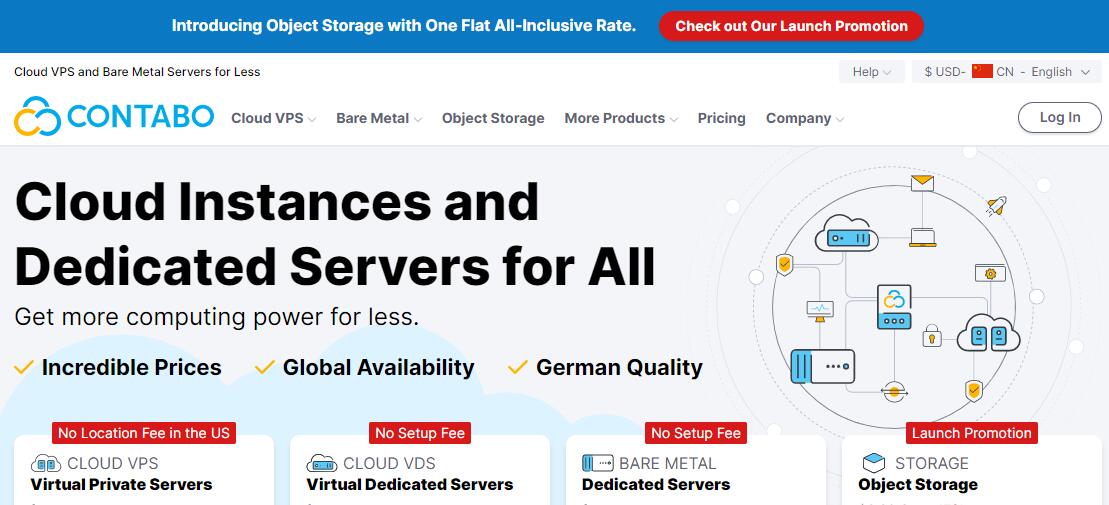This screenshot has width=1109, height=505.
Task: Go to the Pricing page
Action: point(721,118)
